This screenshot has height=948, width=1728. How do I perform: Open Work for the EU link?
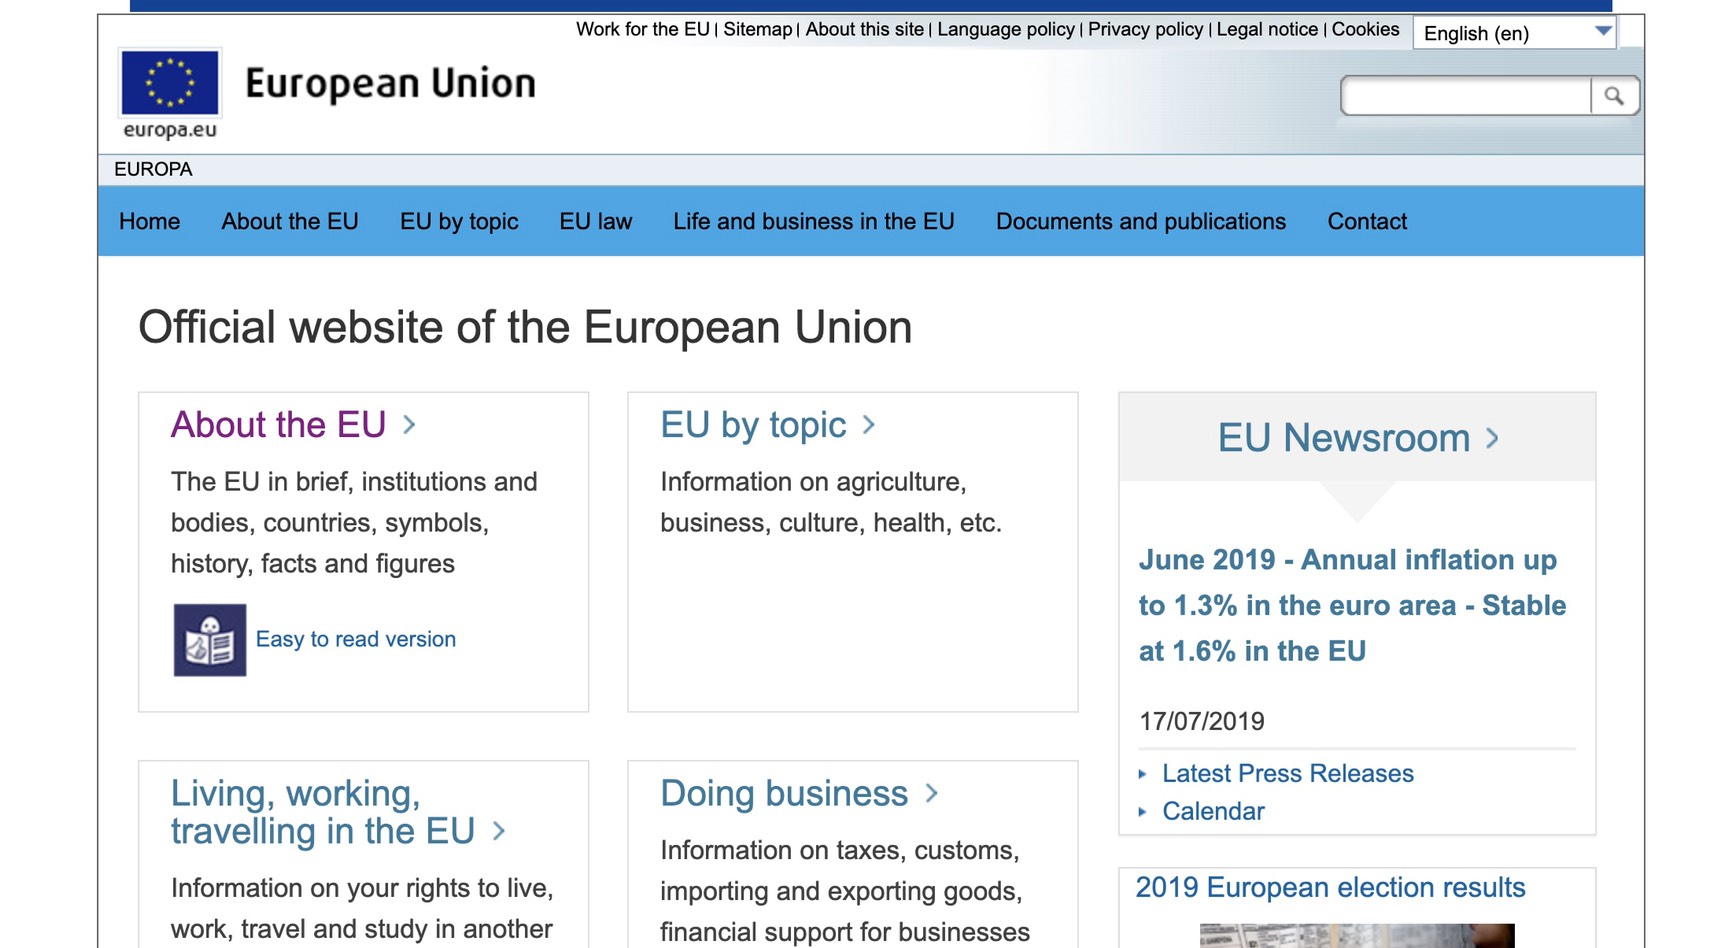[643, 29]
